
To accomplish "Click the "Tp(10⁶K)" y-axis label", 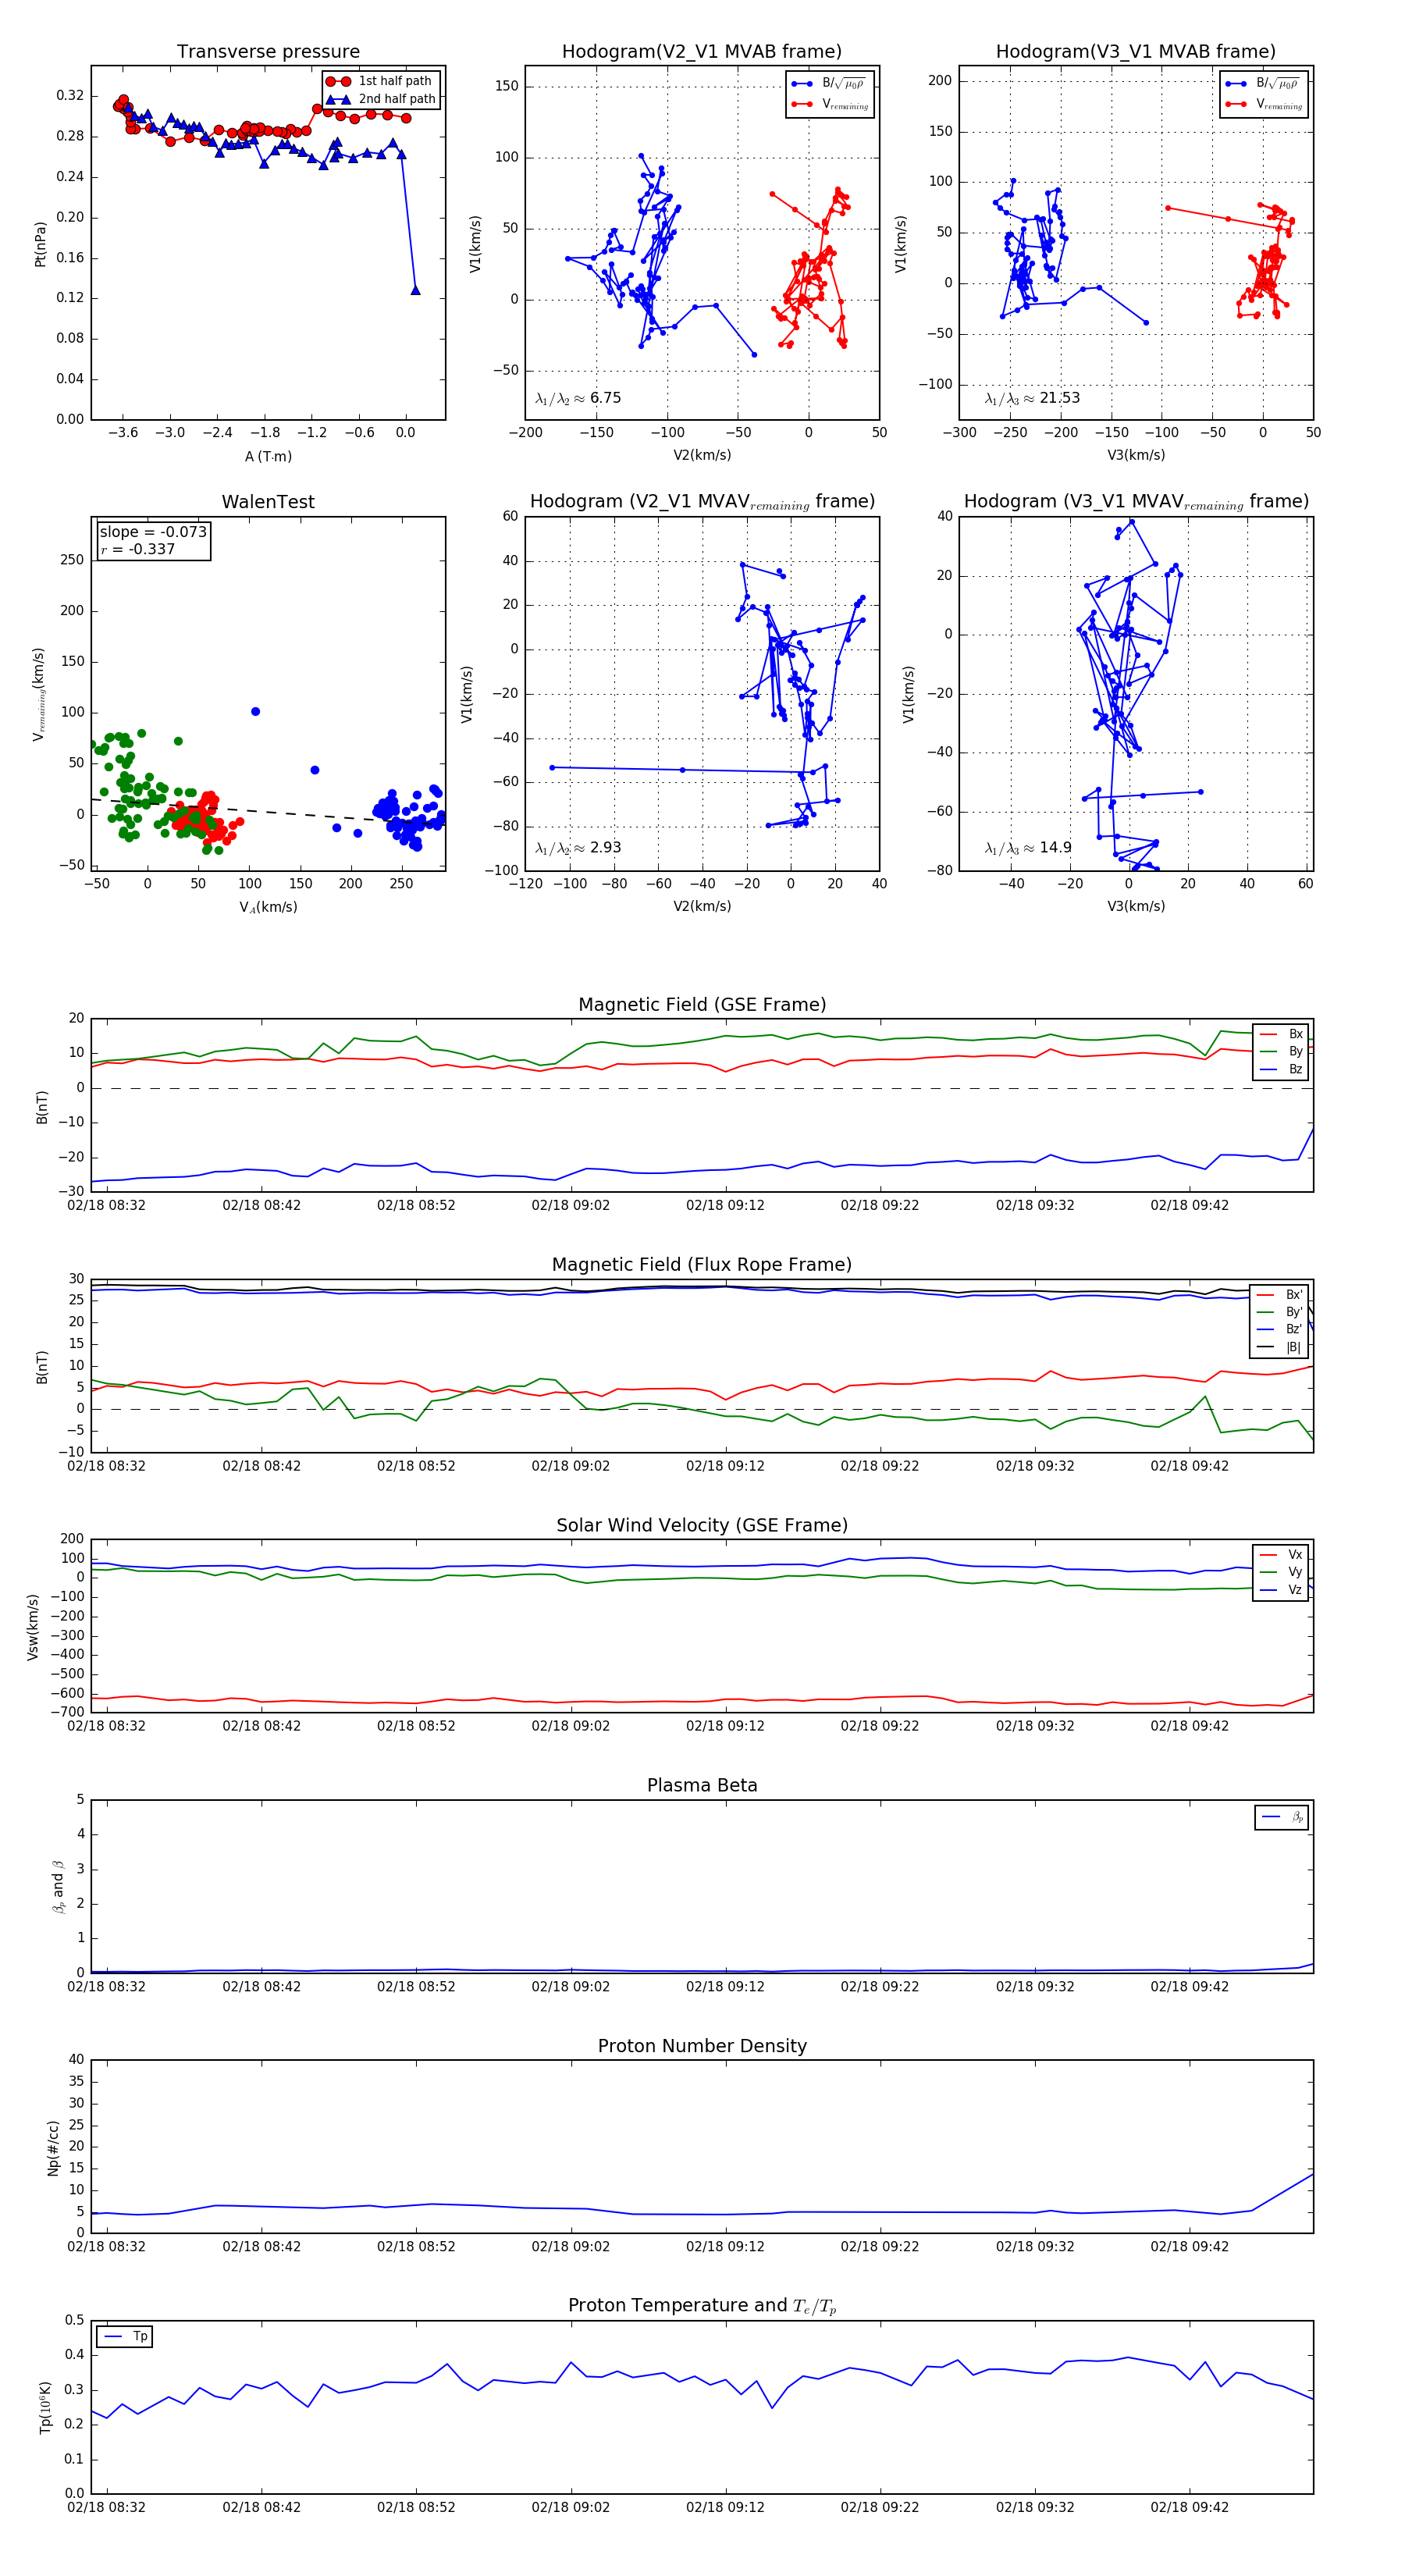I will 46,2407.
